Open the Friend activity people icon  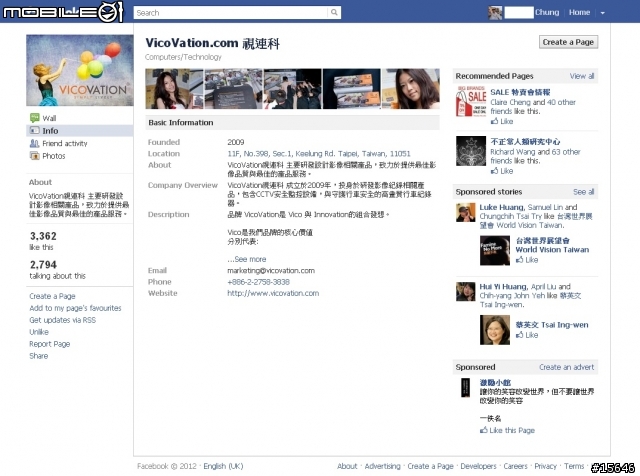pyautogui.click(x=35, y=143)
